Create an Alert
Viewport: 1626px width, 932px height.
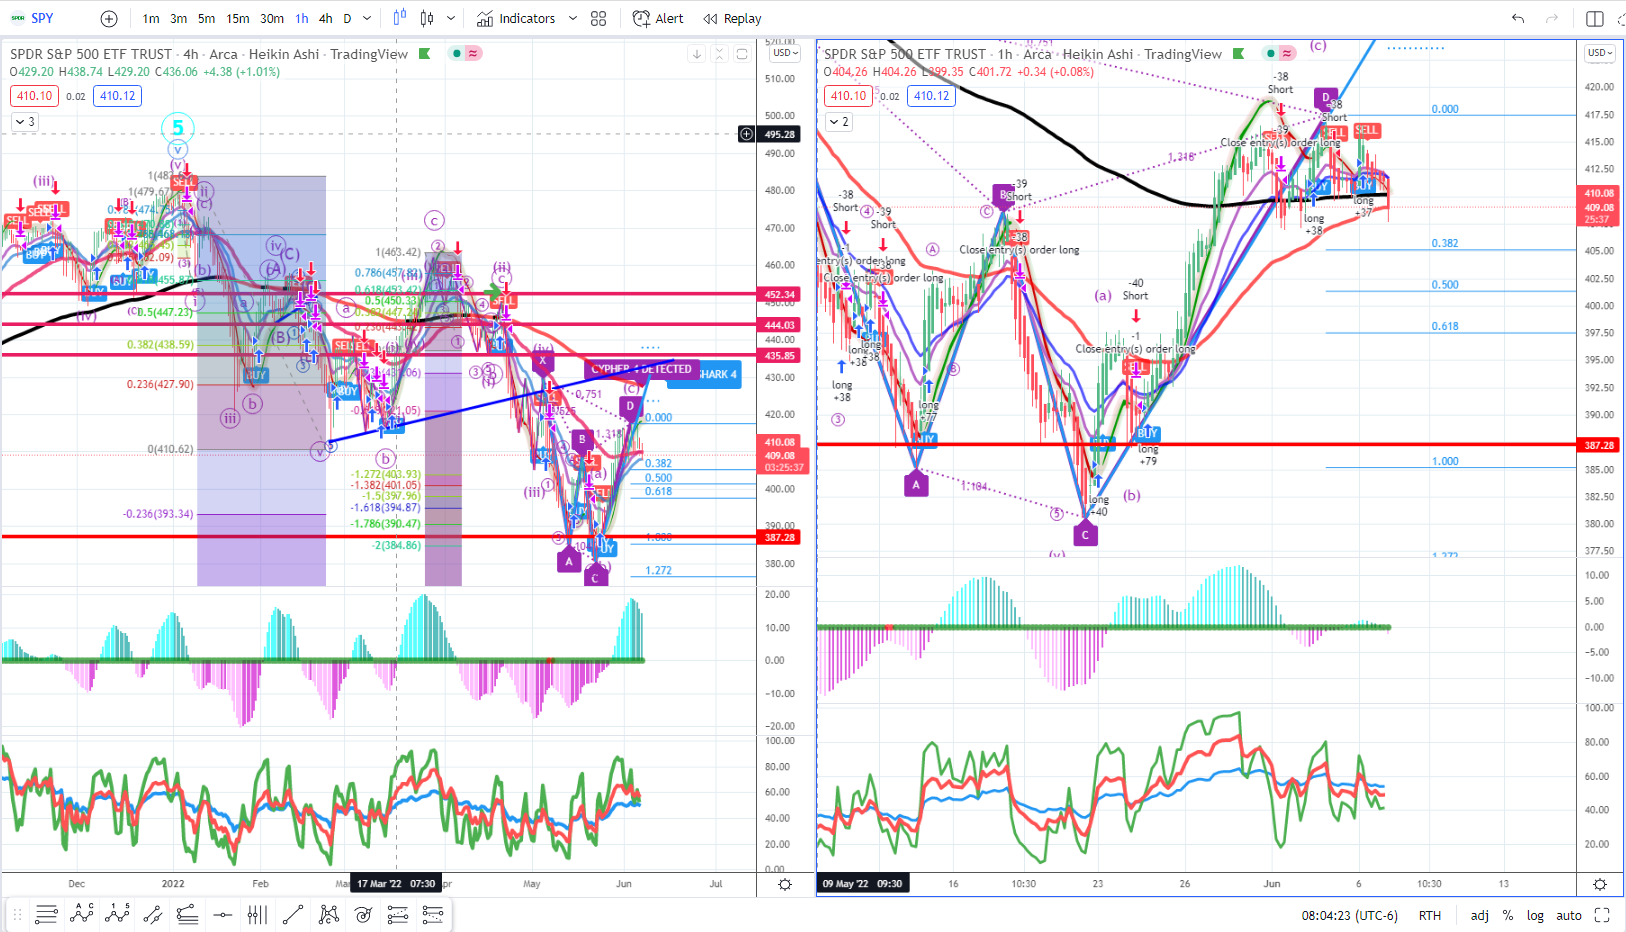point(658,18)
